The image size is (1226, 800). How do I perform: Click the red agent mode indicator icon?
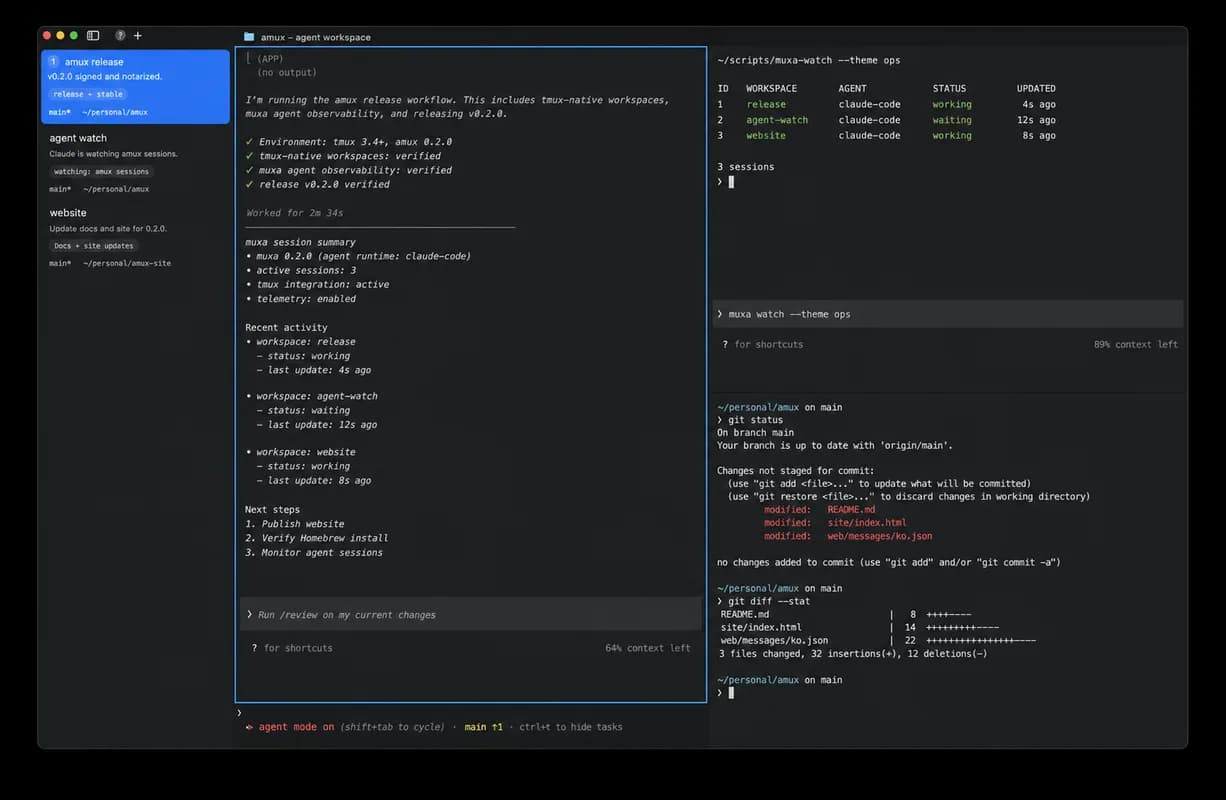click(249, 727)
